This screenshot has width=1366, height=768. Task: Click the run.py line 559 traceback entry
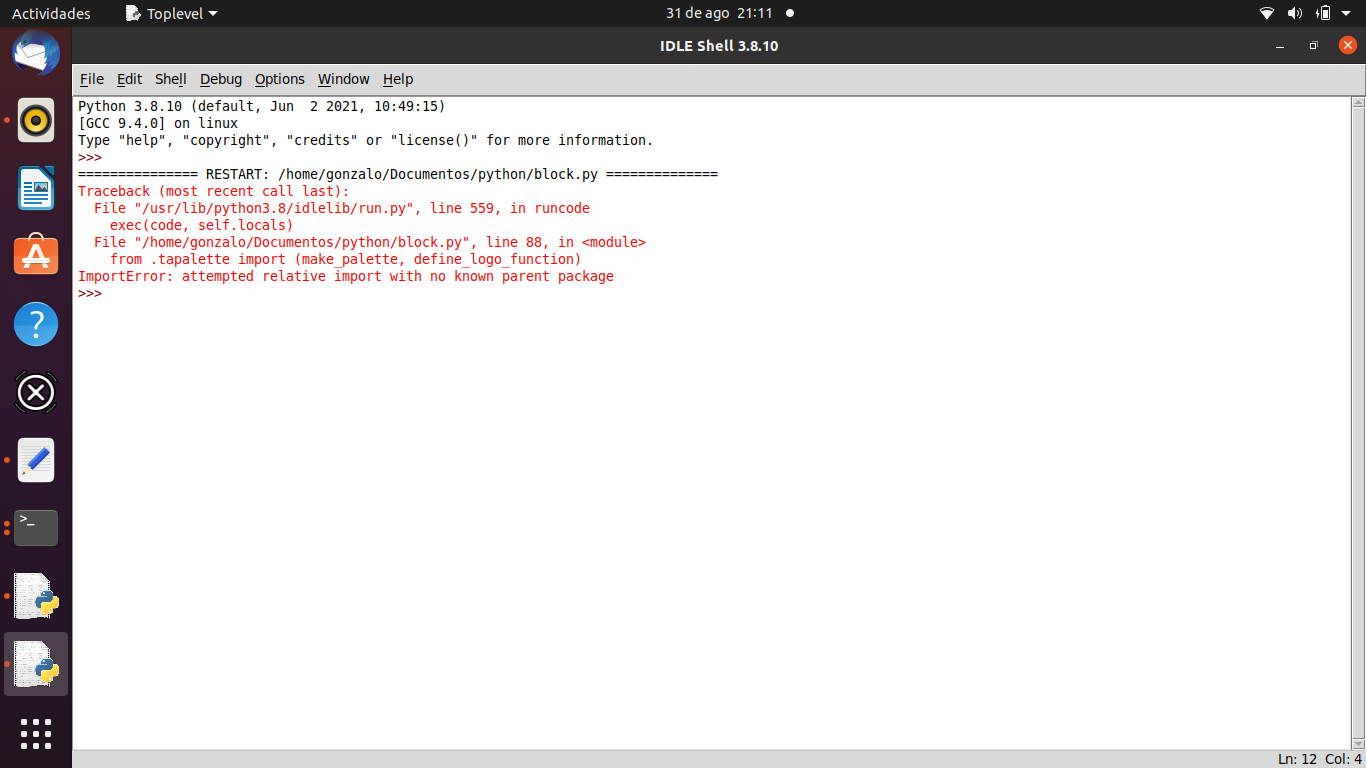point(342,208)
